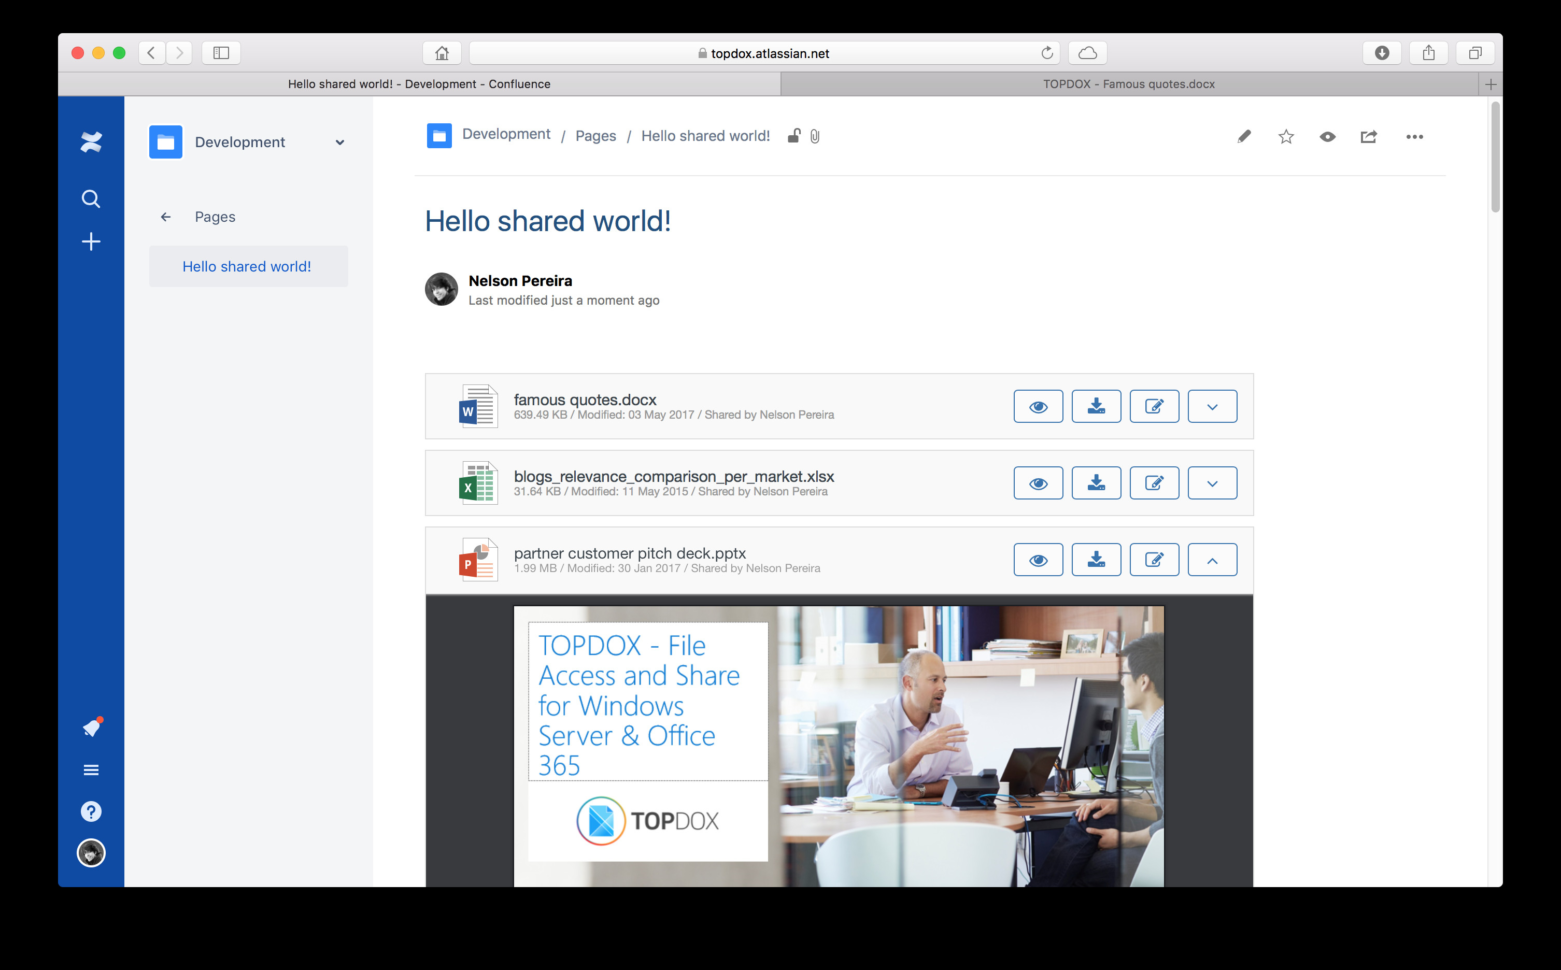Click the Pages breadcrumb link

(596, 136)
